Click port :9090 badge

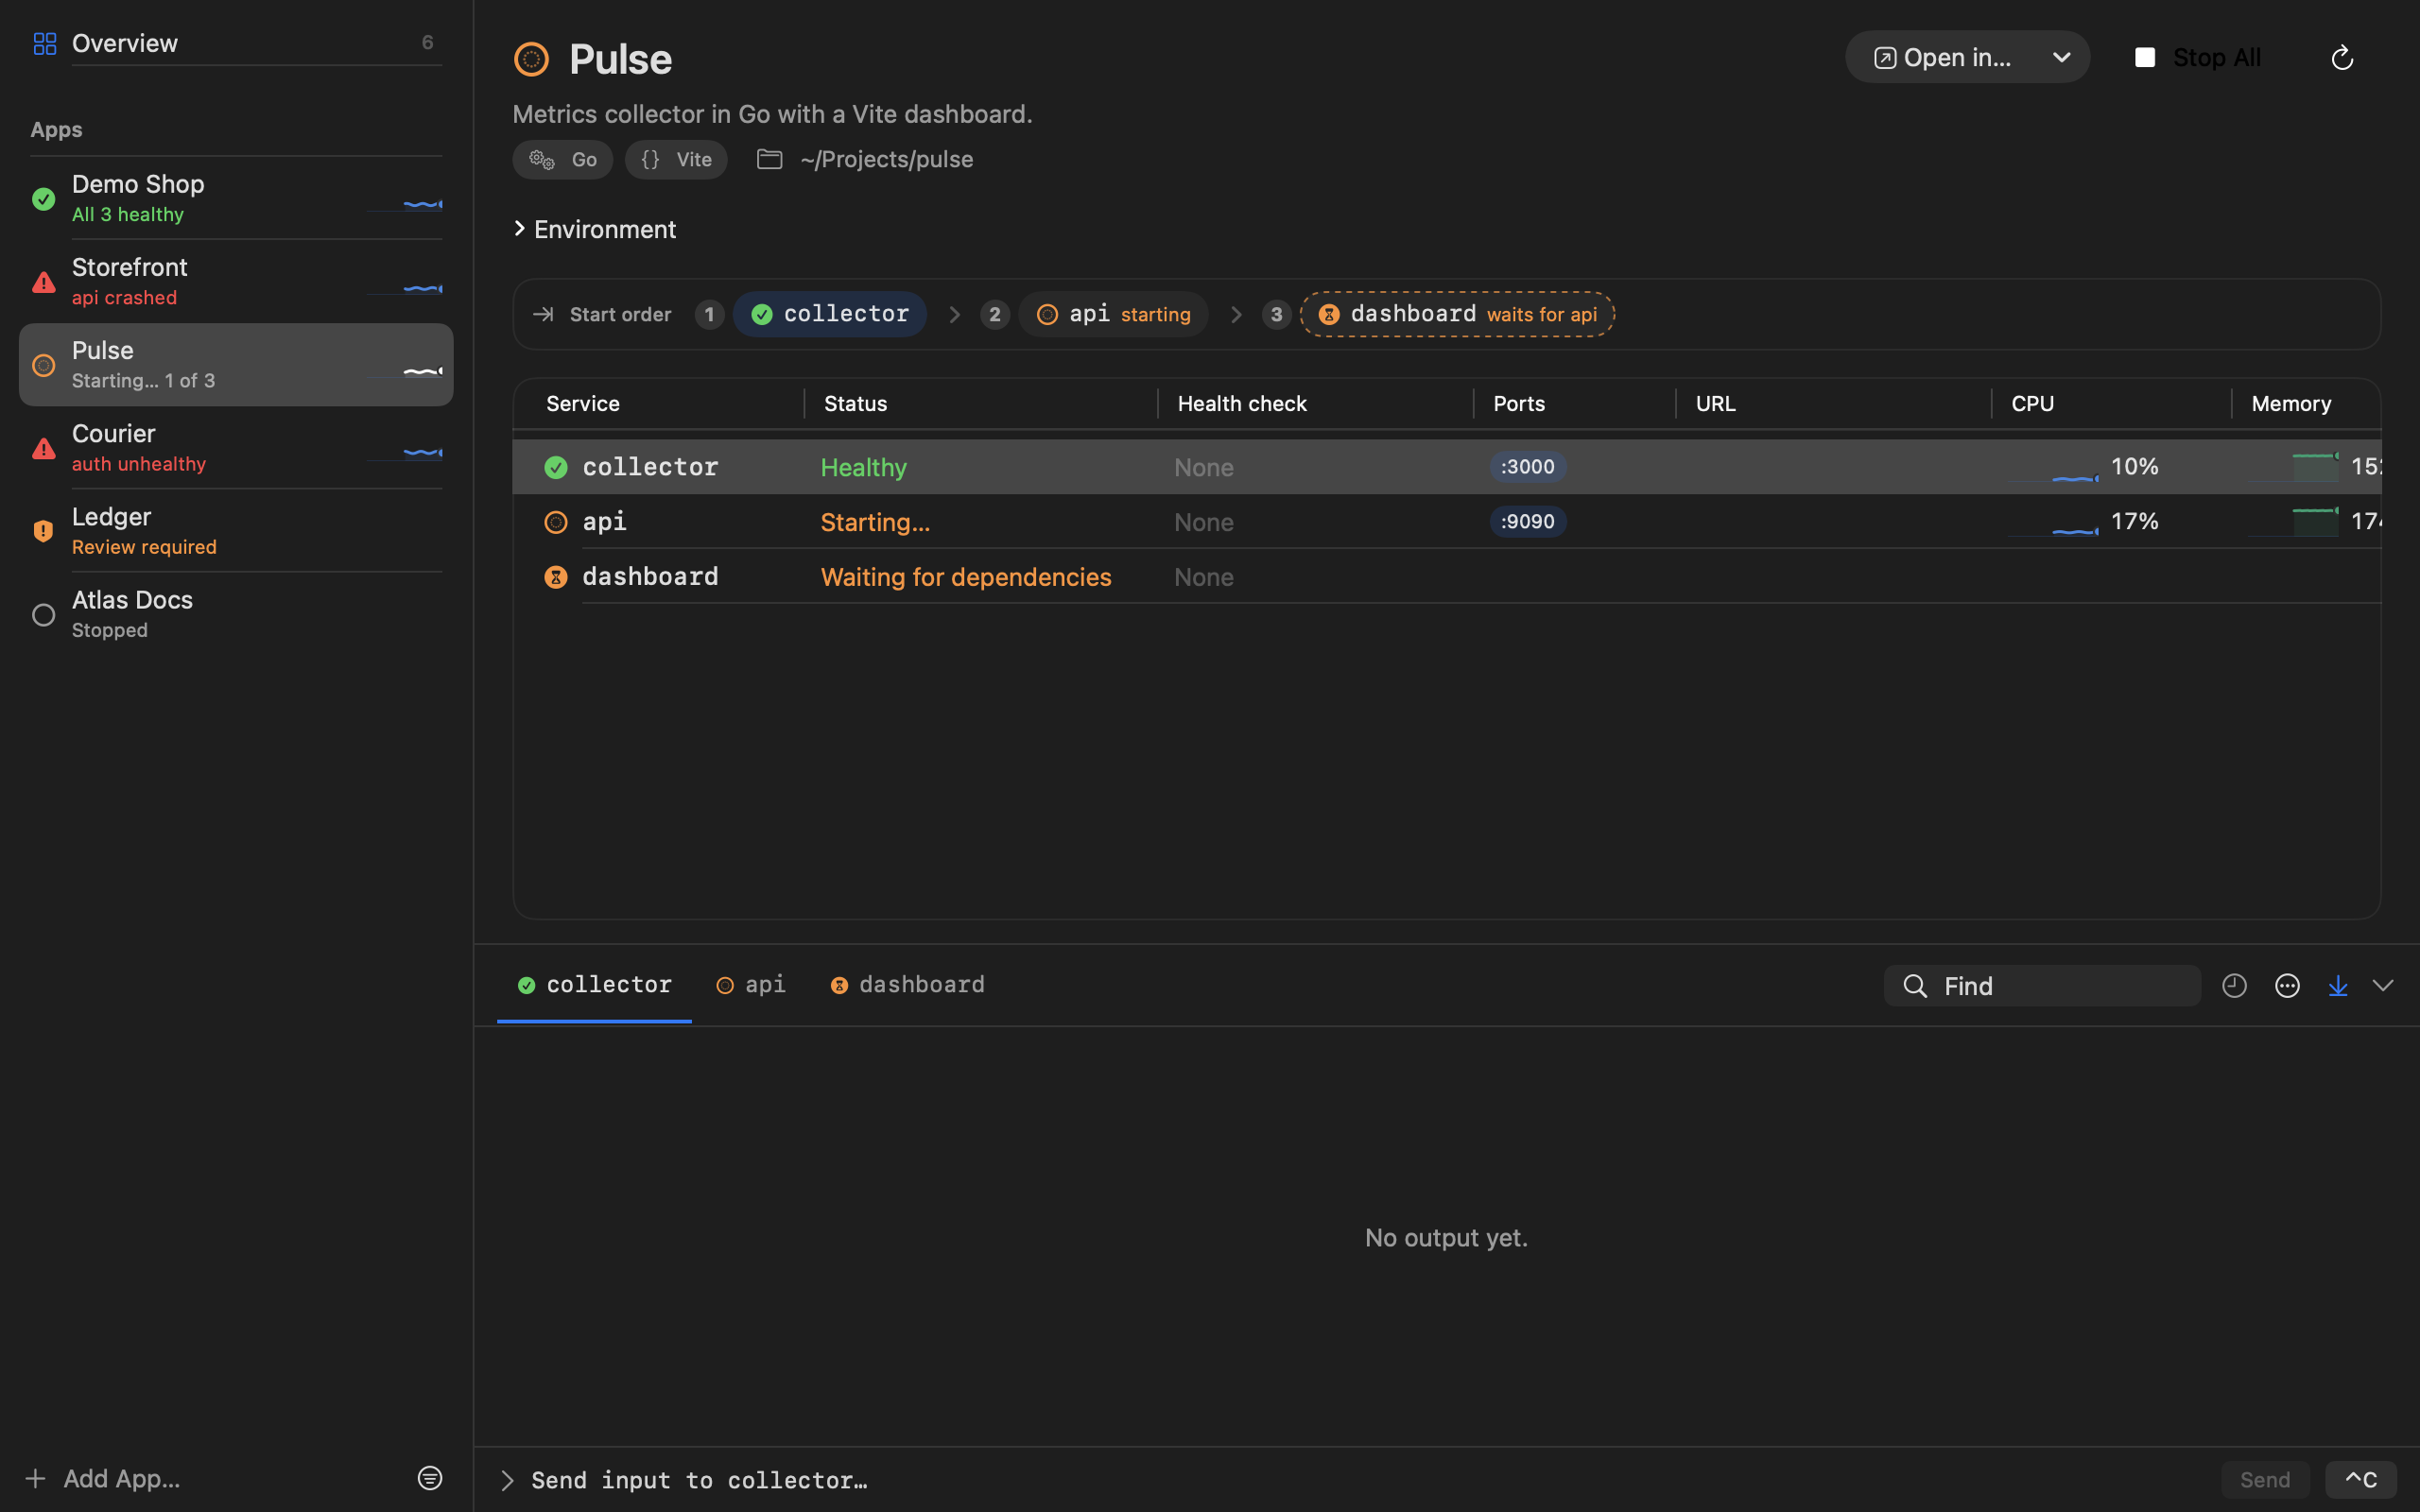[x=1527, y=522]
